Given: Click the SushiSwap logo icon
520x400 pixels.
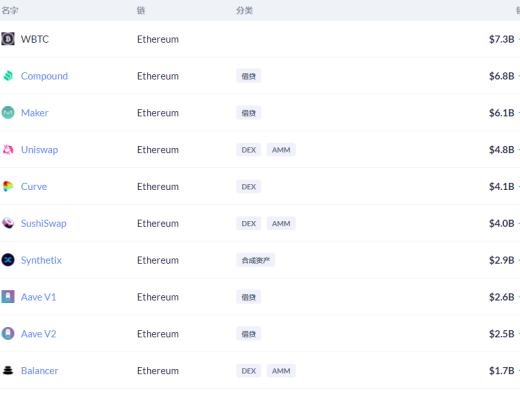Looking at the screenshot, I should [x=8, y=223].
